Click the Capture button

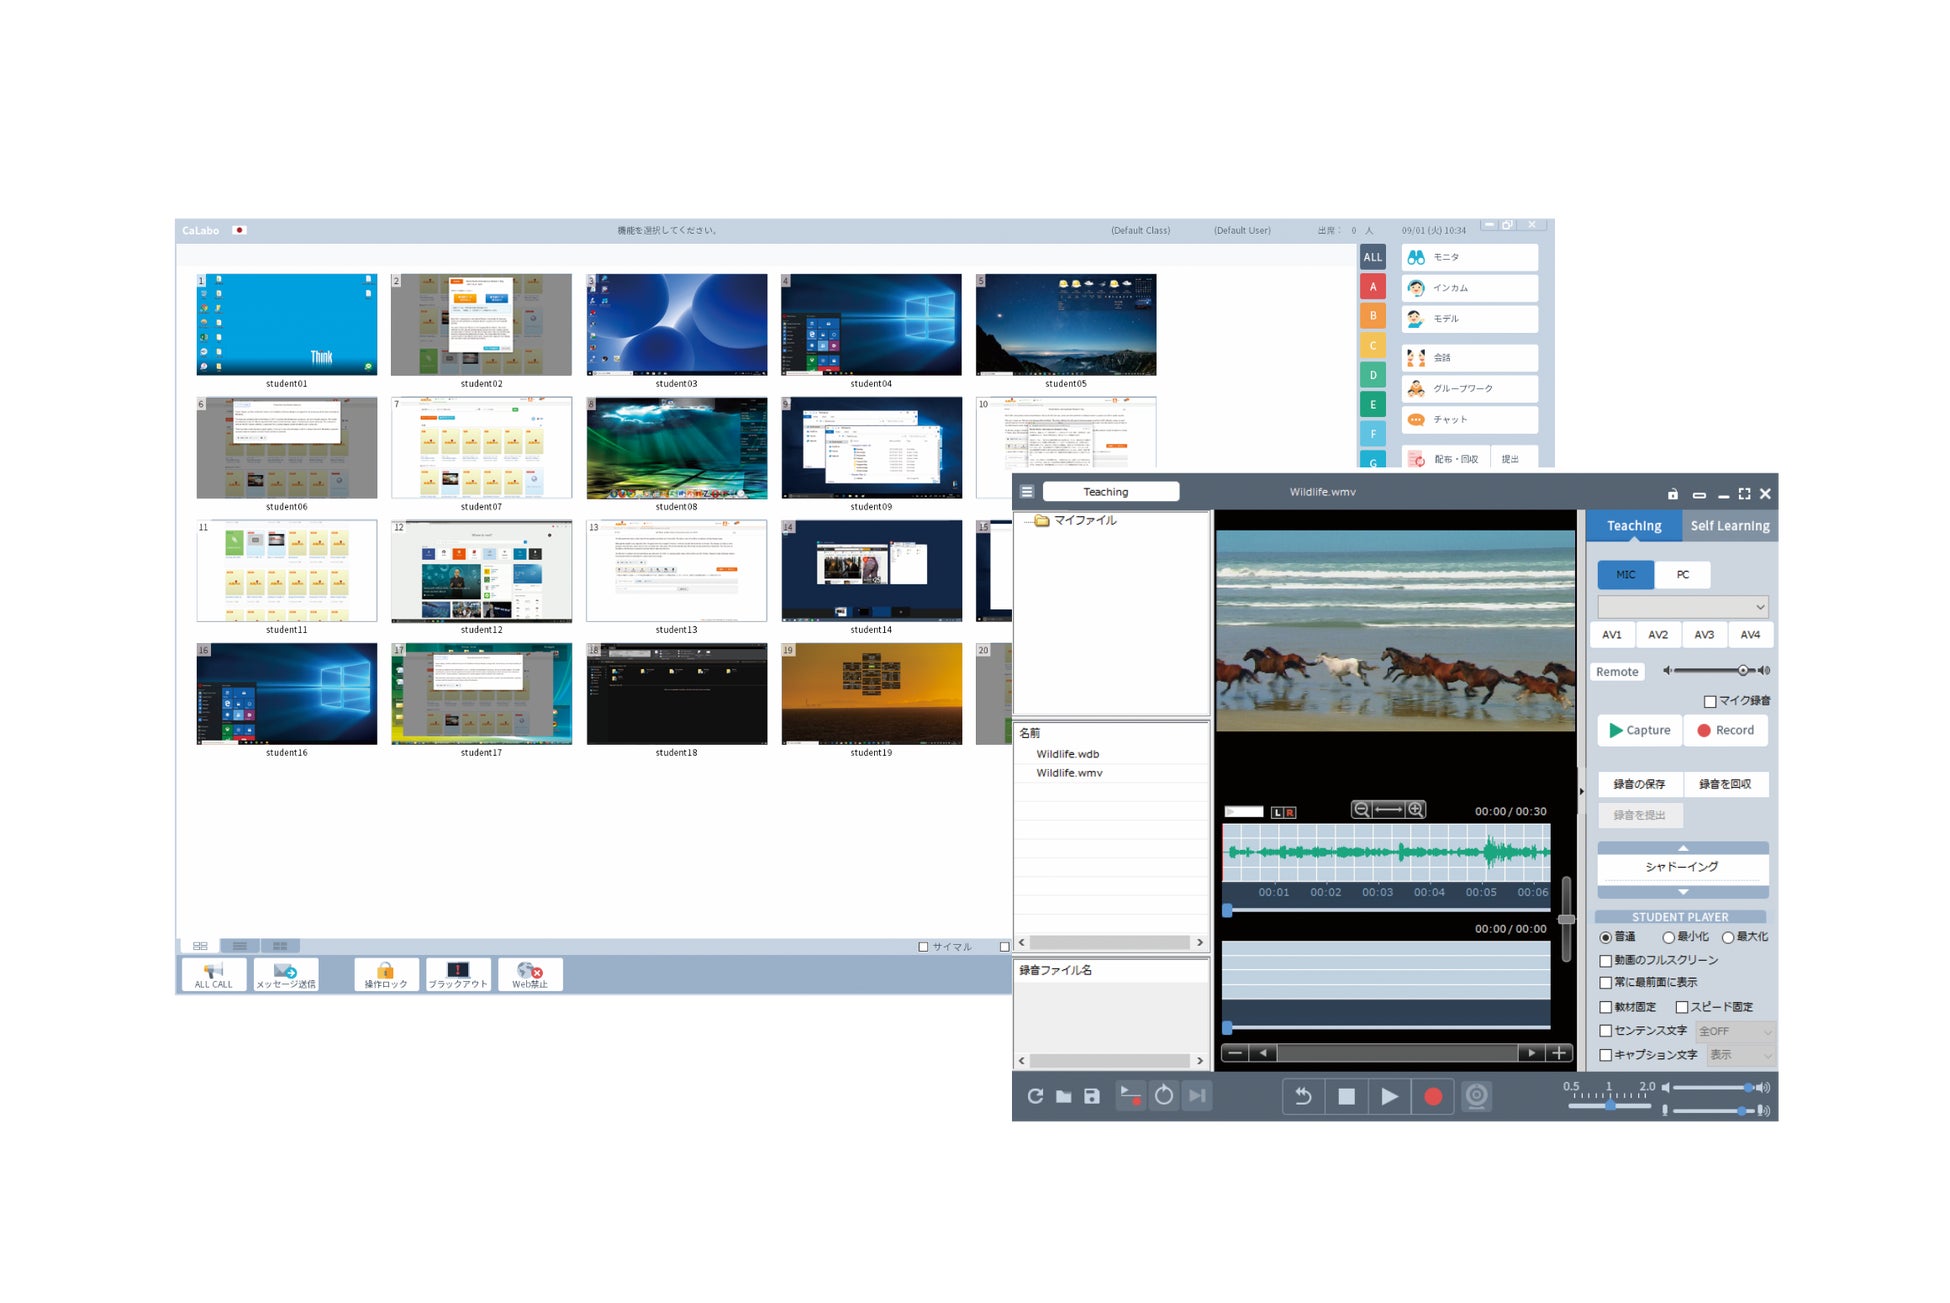coord(1639,730)
